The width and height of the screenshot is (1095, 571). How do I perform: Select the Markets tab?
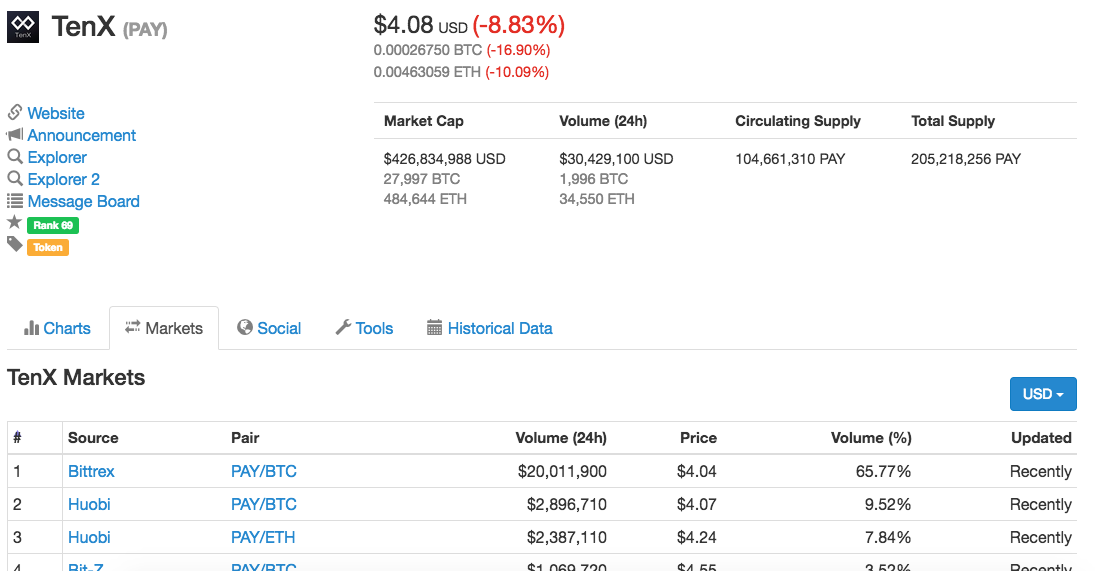click(164, 328)
